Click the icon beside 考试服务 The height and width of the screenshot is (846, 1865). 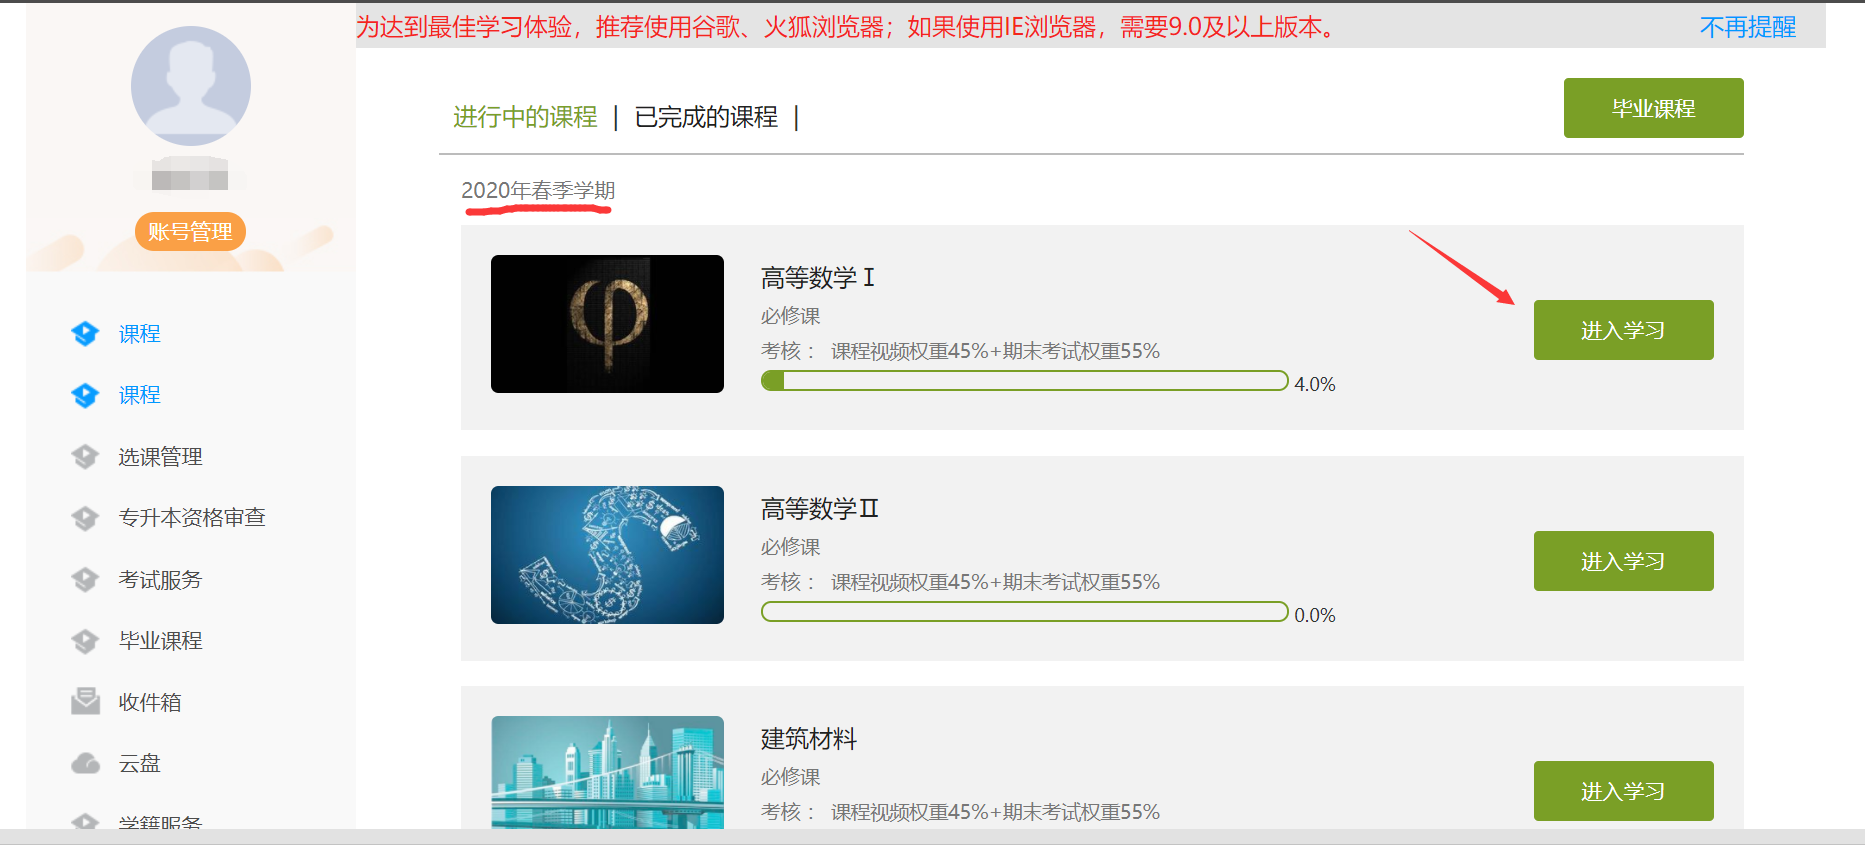(85, 580)
